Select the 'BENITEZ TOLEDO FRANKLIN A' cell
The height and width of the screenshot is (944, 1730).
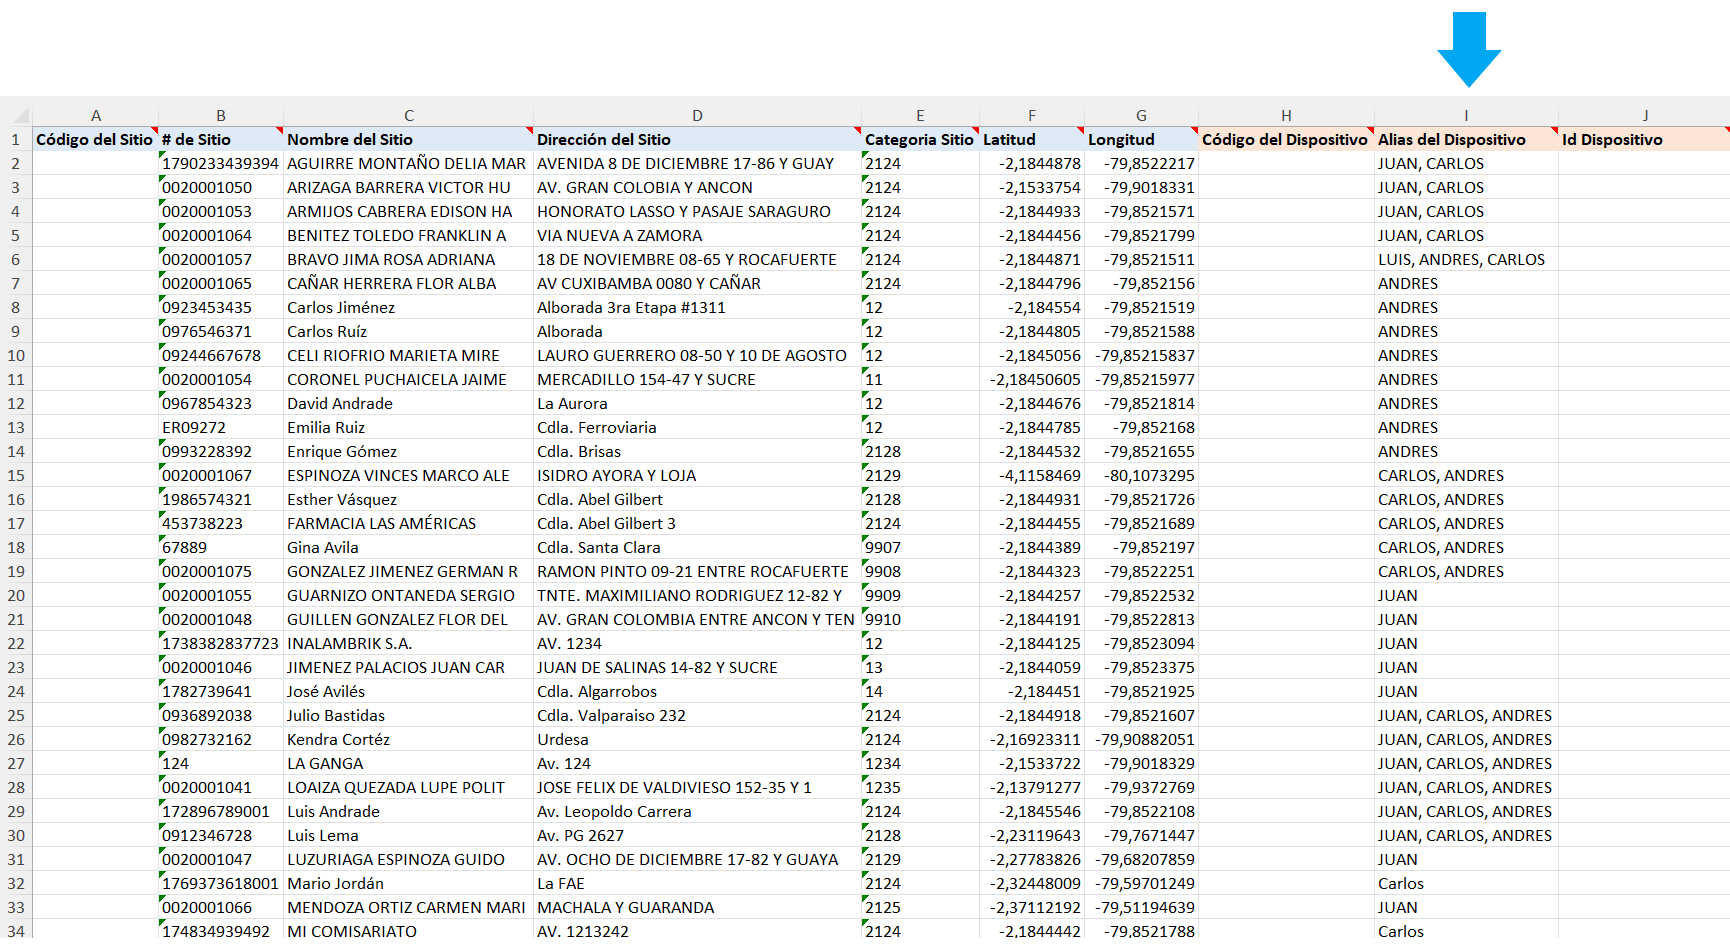pyautogui.click(x=409, y=235)
